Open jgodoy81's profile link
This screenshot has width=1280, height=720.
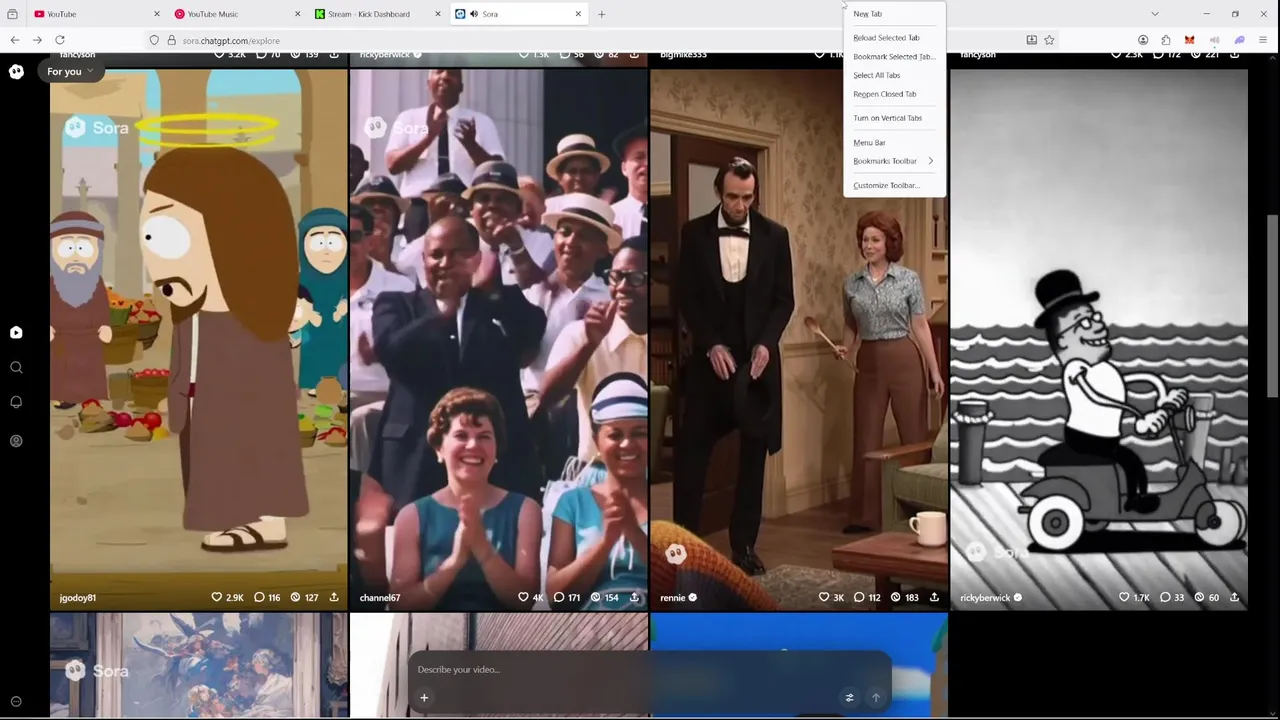[77, 598]
